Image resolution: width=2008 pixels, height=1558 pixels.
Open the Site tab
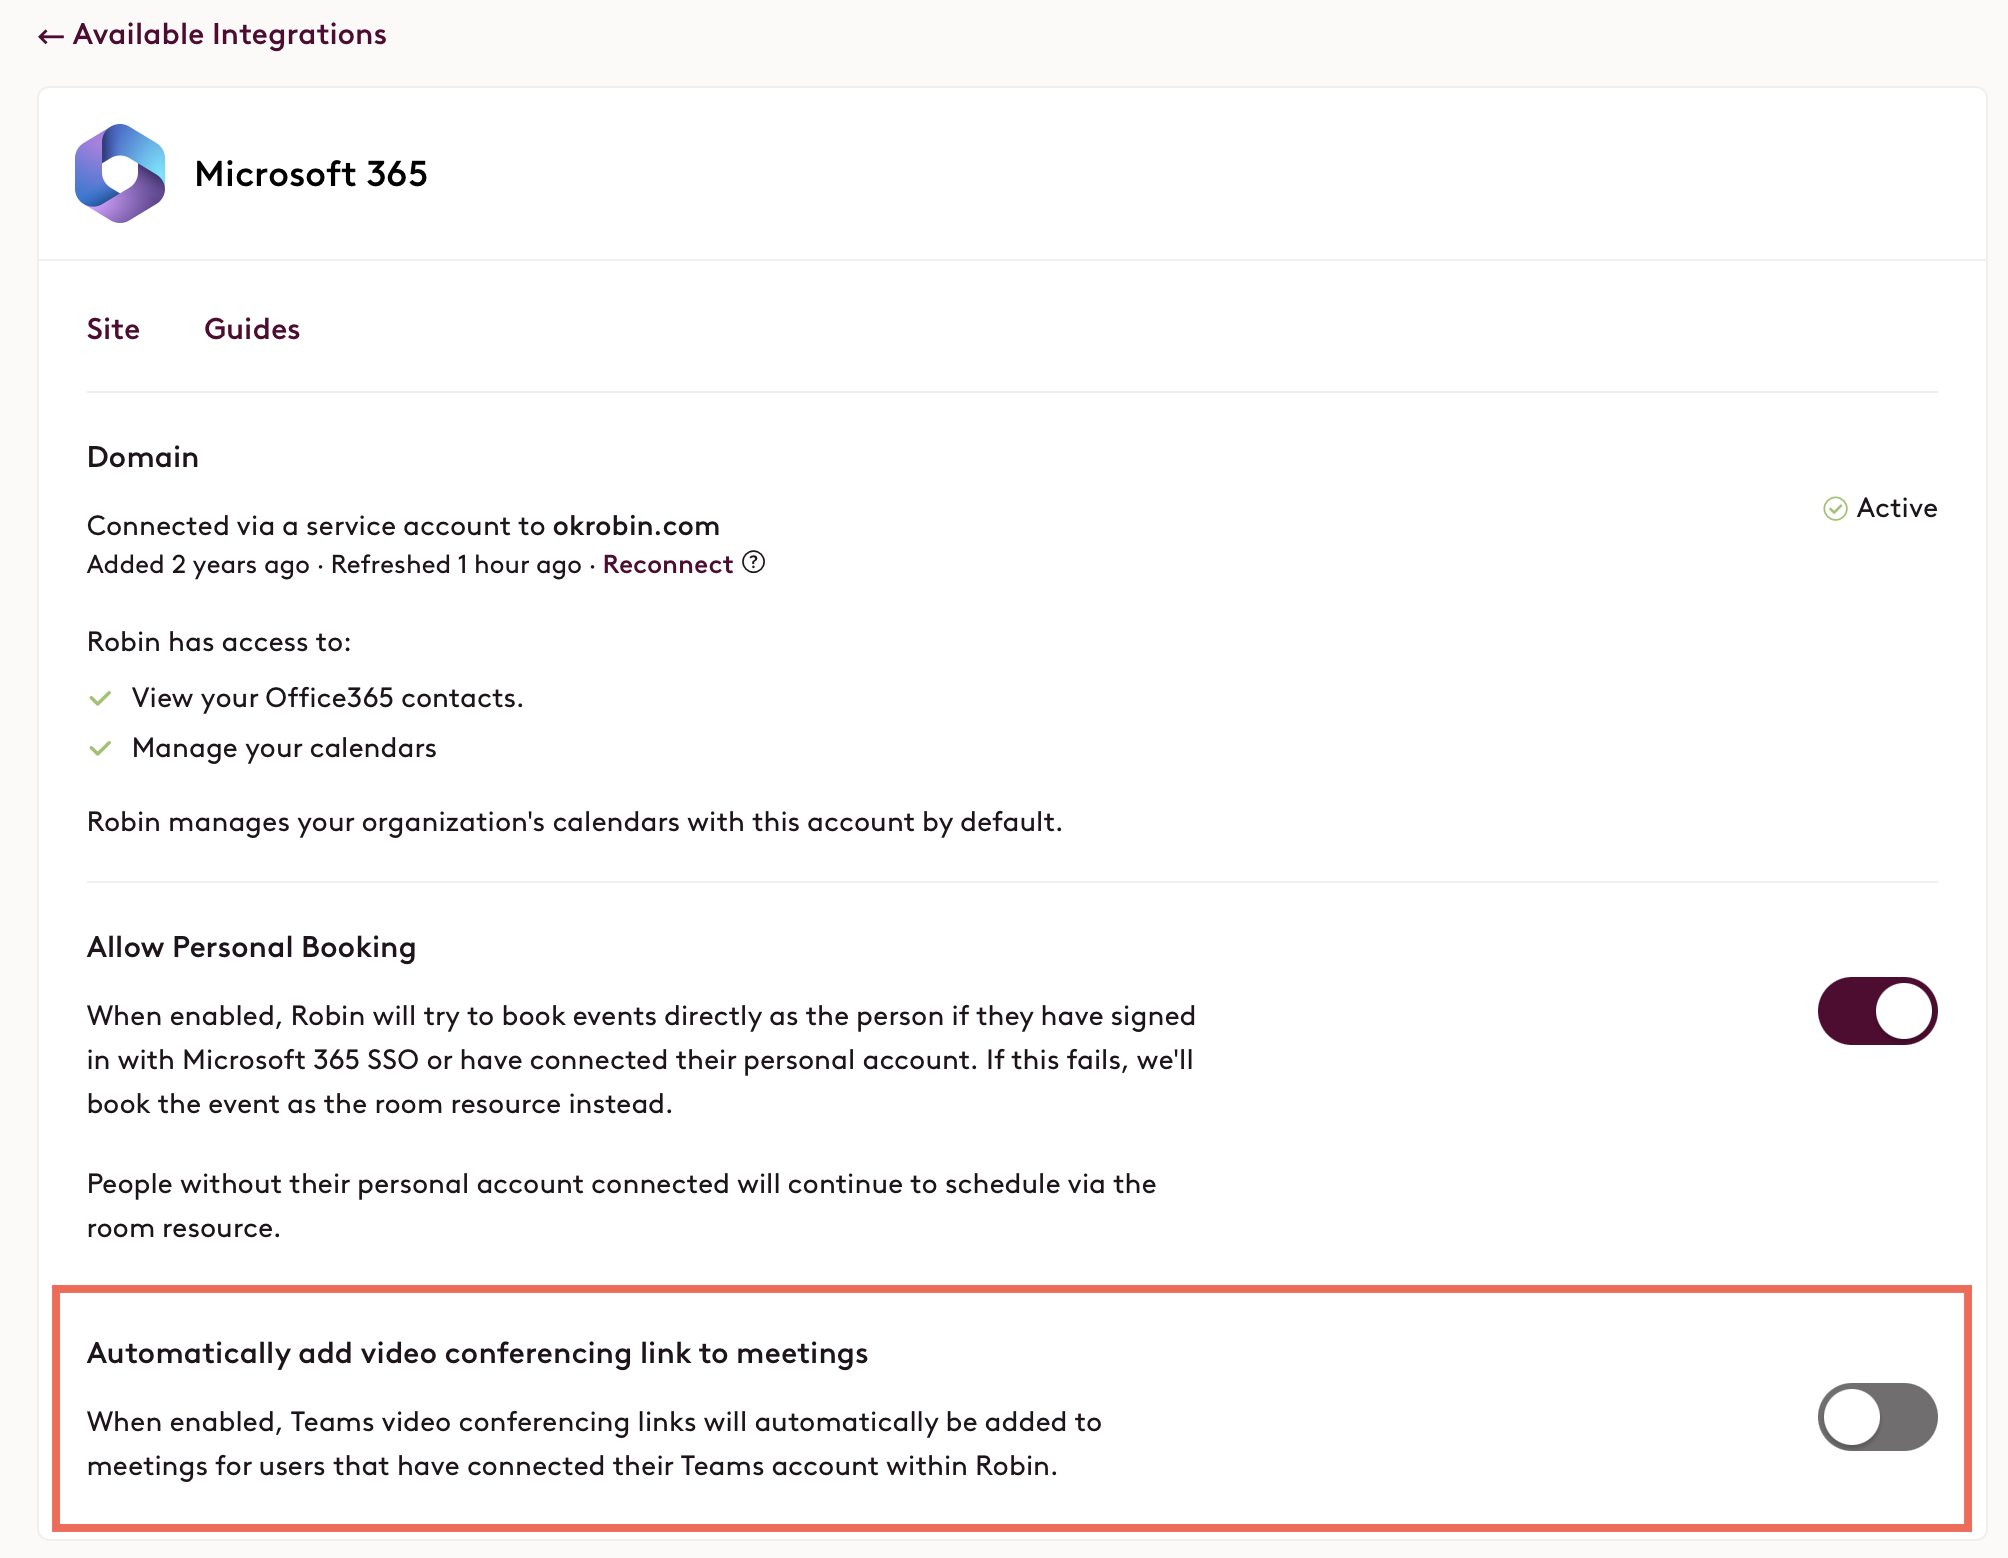(113, 329)
